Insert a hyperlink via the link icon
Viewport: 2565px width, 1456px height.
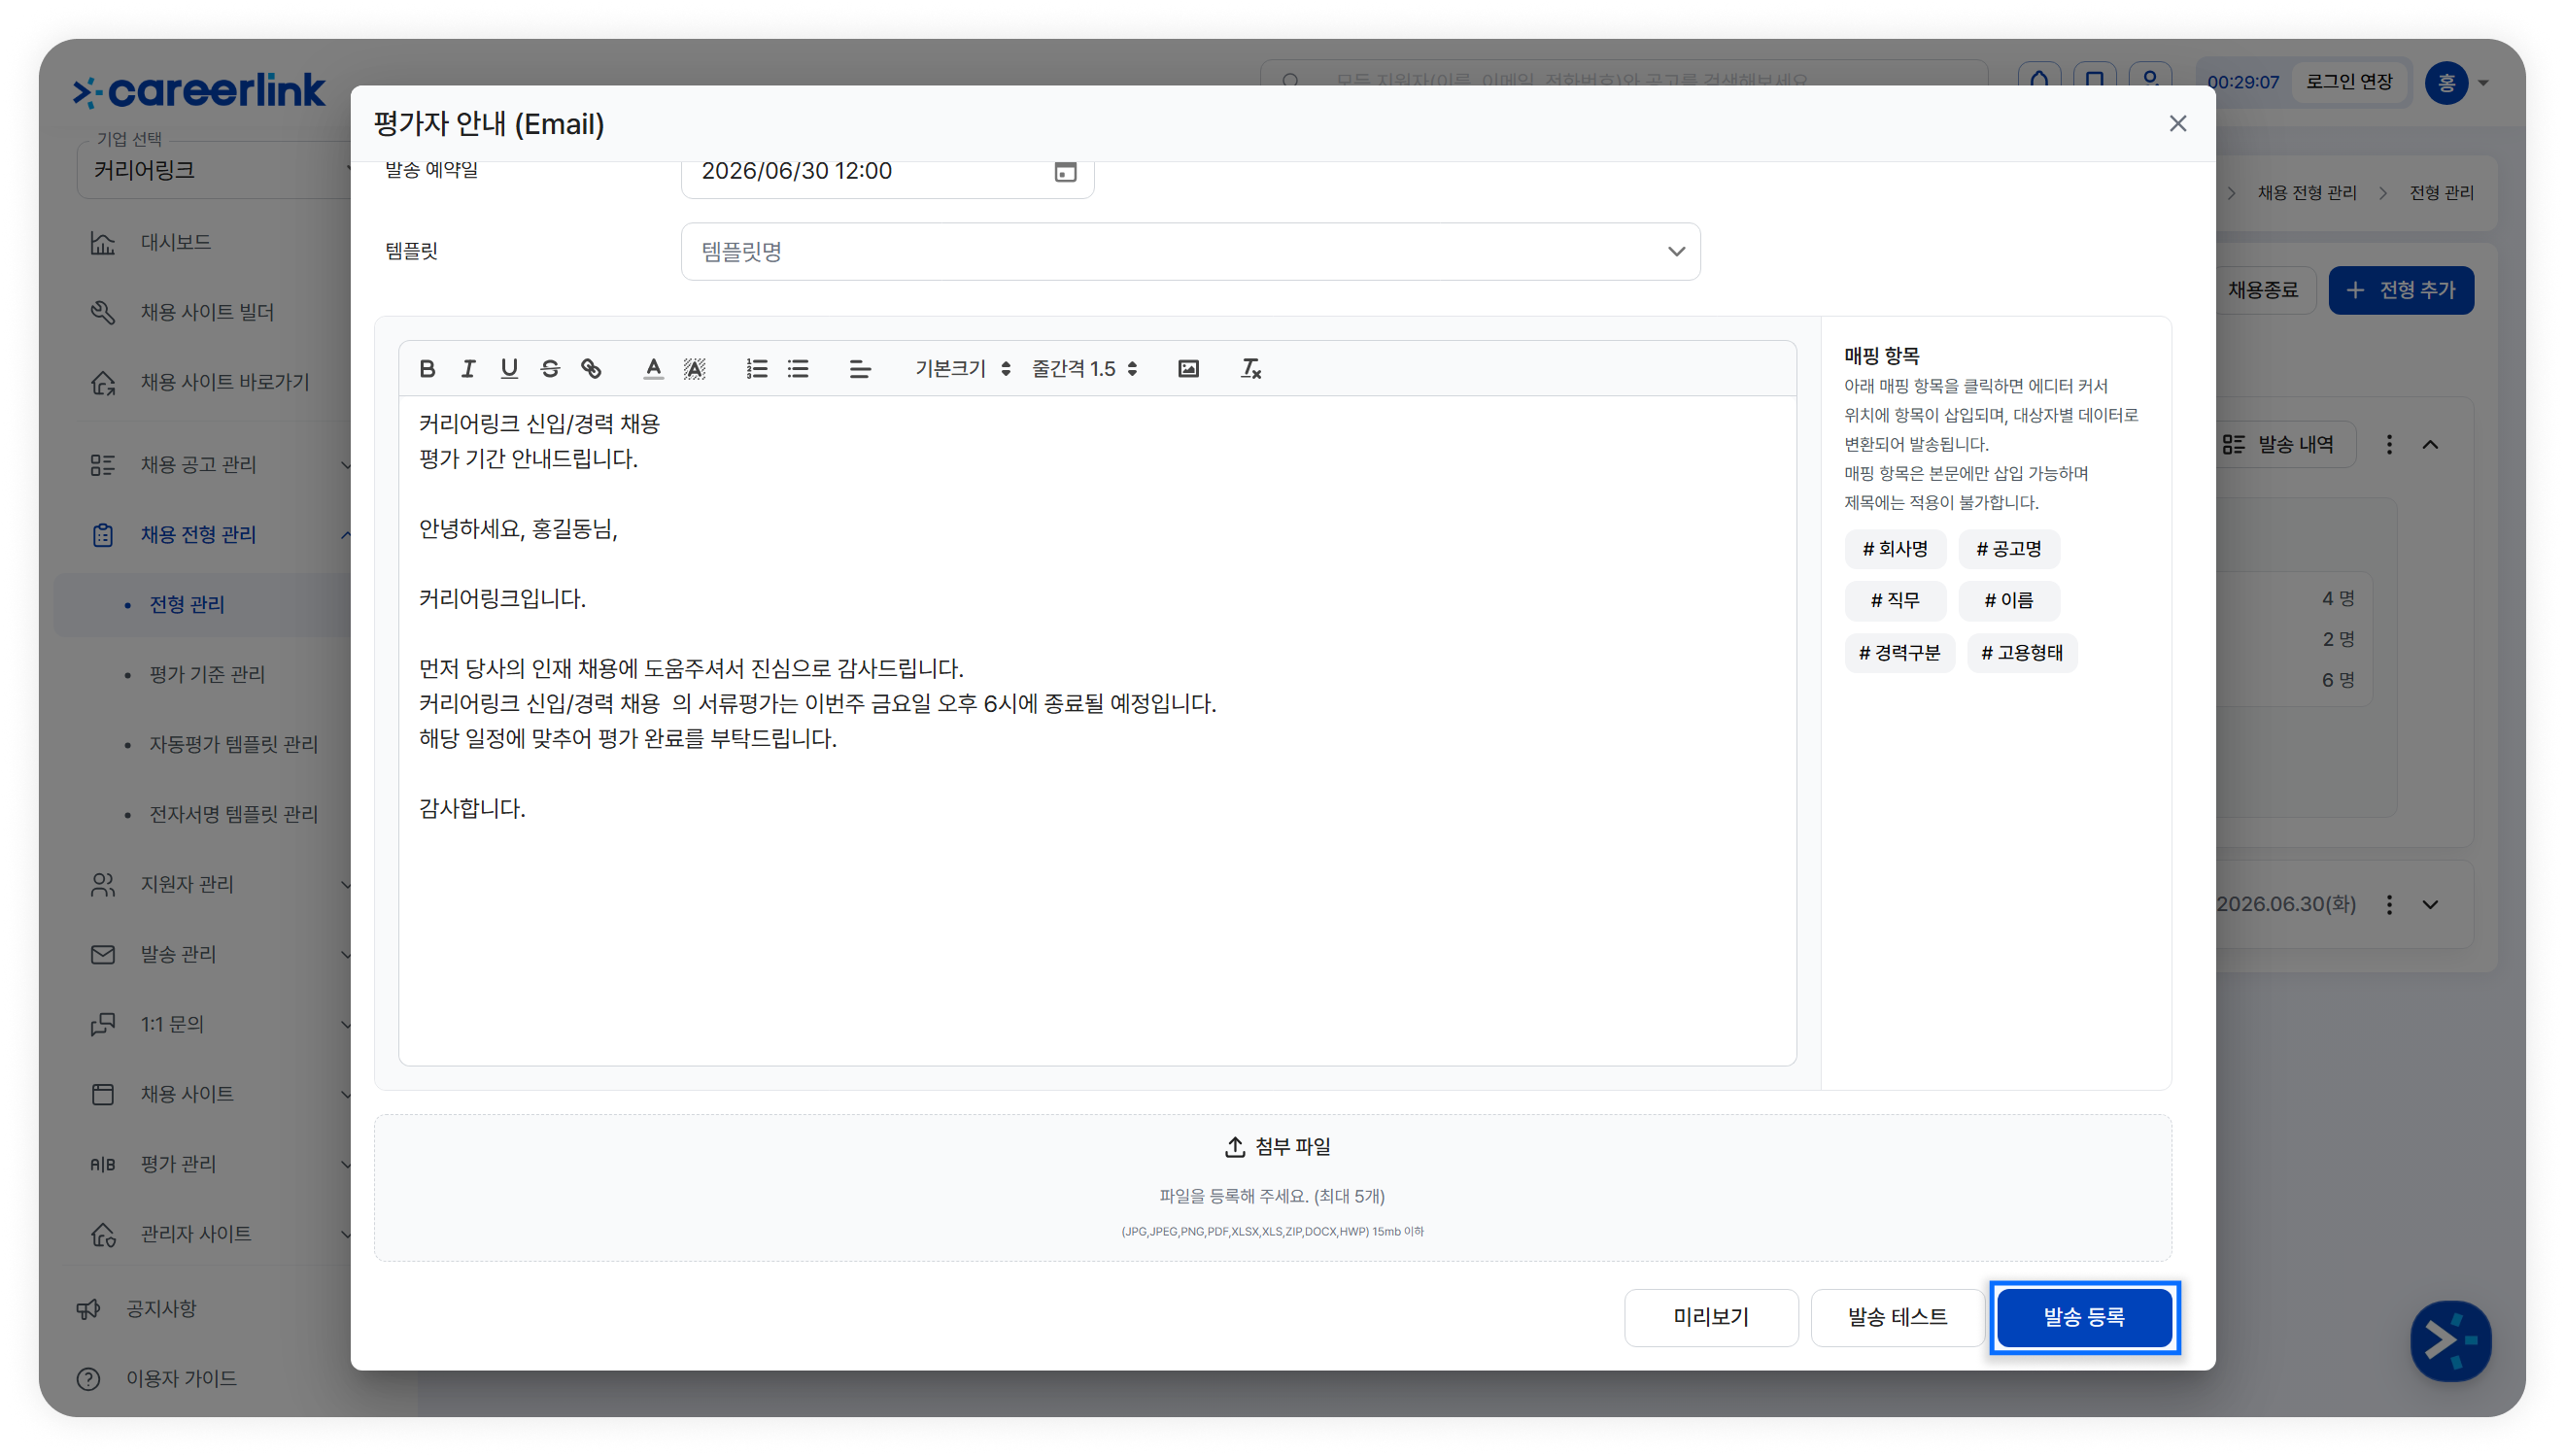click(591, 369)
